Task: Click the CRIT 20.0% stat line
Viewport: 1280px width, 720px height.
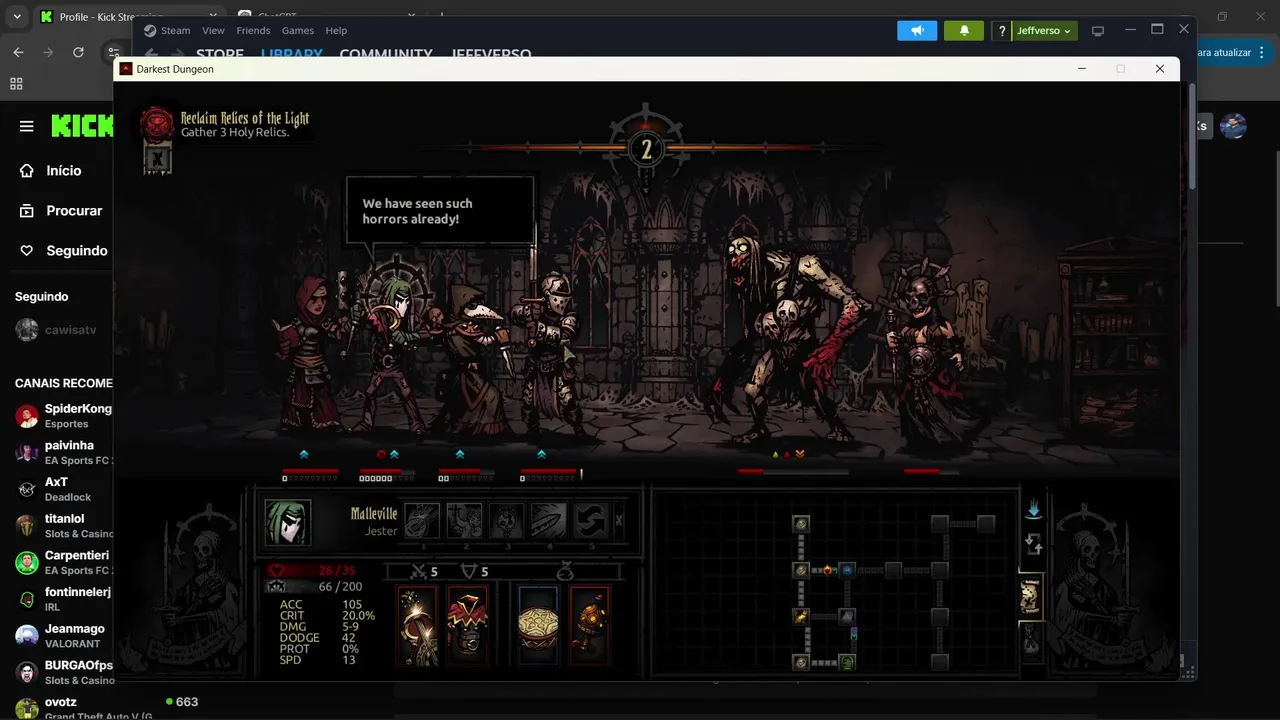Action: 327,616
